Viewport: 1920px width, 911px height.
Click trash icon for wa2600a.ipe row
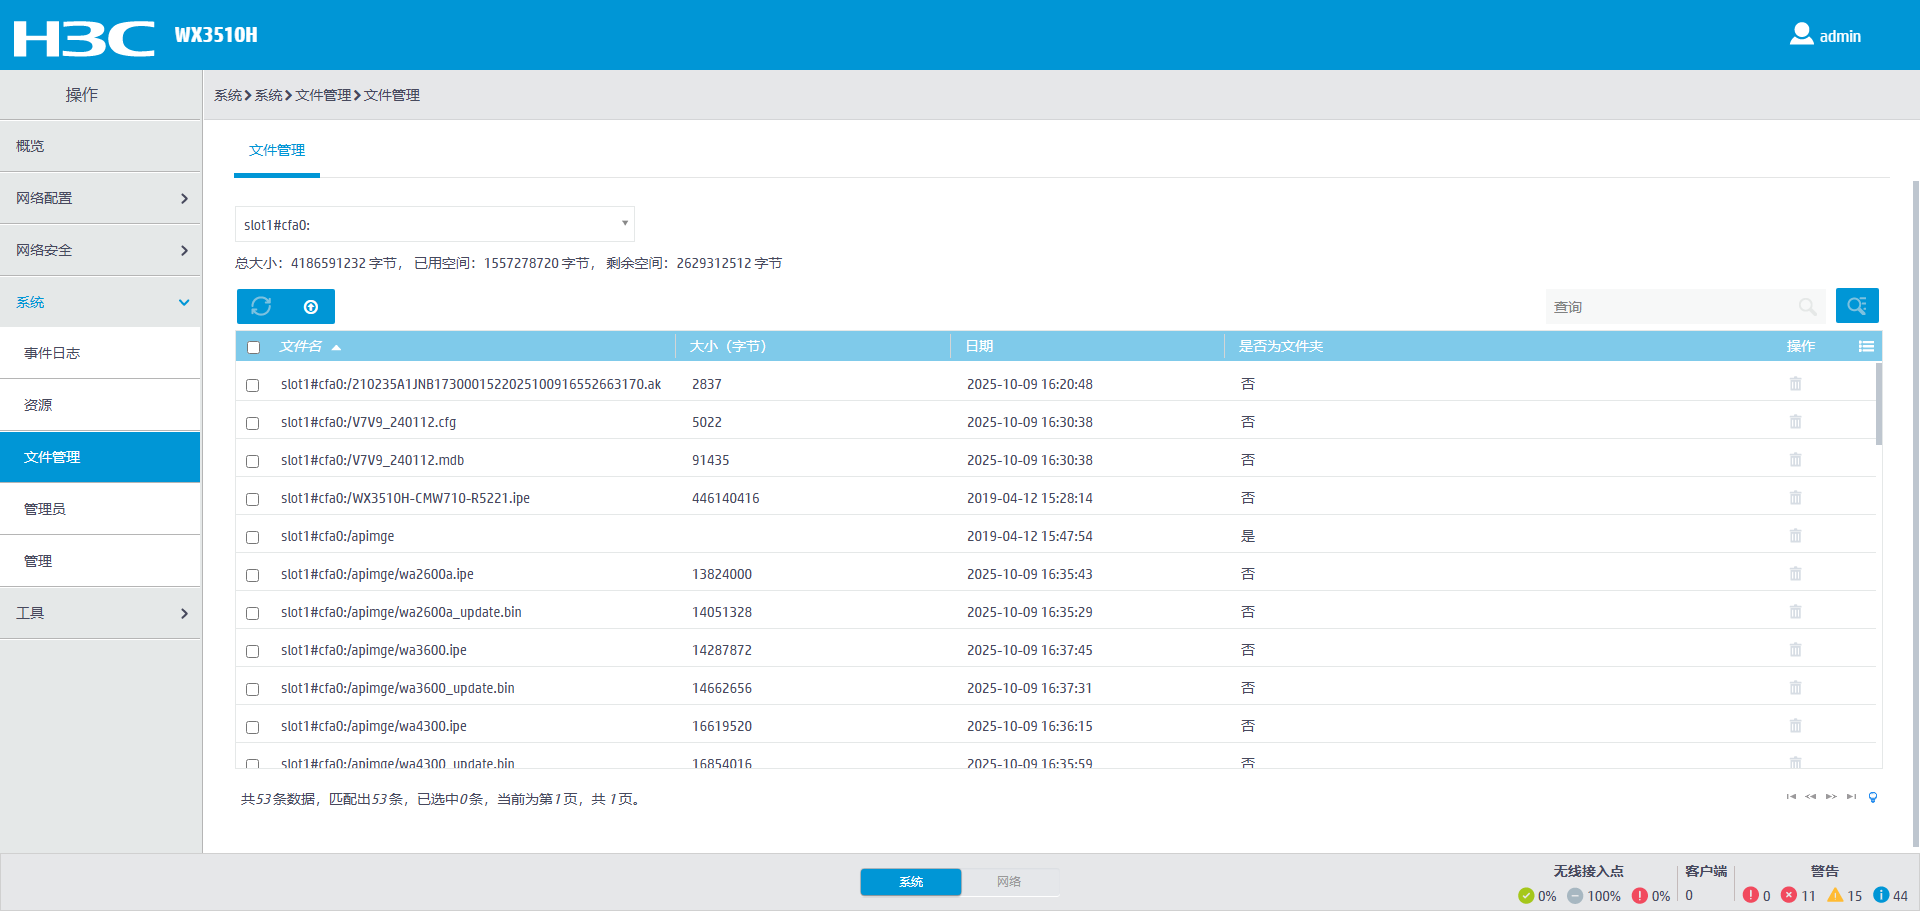tap(1795, 574)
